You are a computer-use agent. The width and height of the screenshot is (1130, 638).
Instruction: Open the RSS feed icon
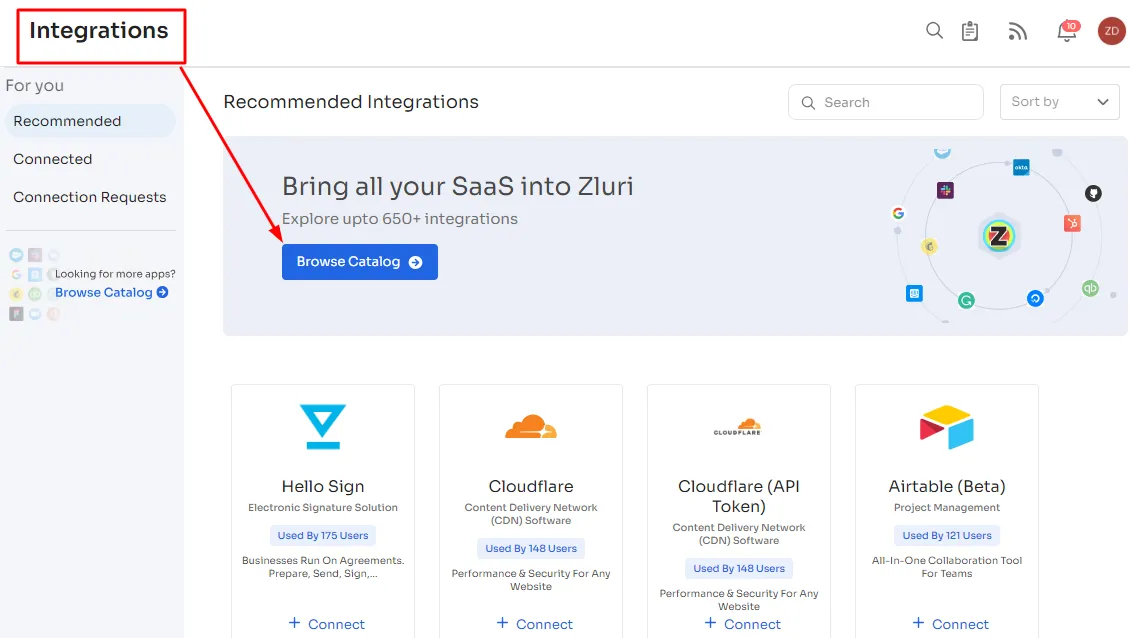click(1018, 31)
